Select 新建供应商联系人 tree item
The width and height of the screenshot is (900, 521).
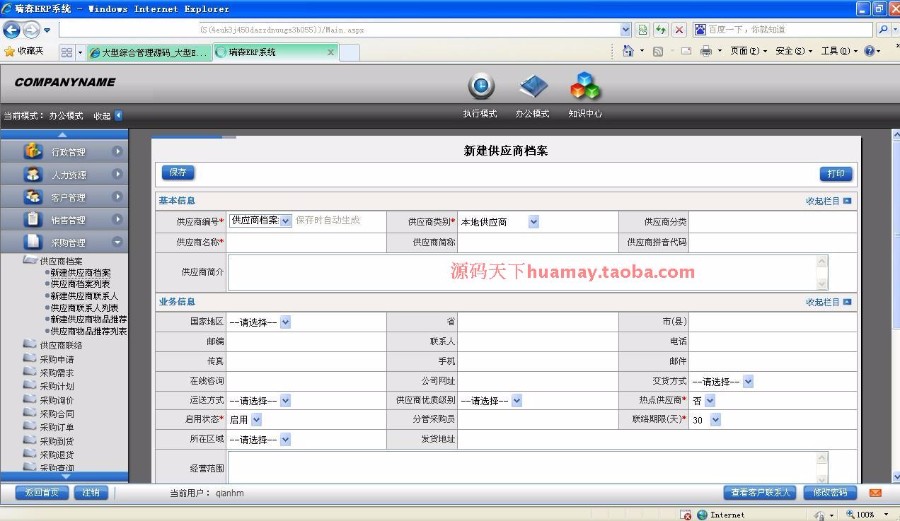84,296
